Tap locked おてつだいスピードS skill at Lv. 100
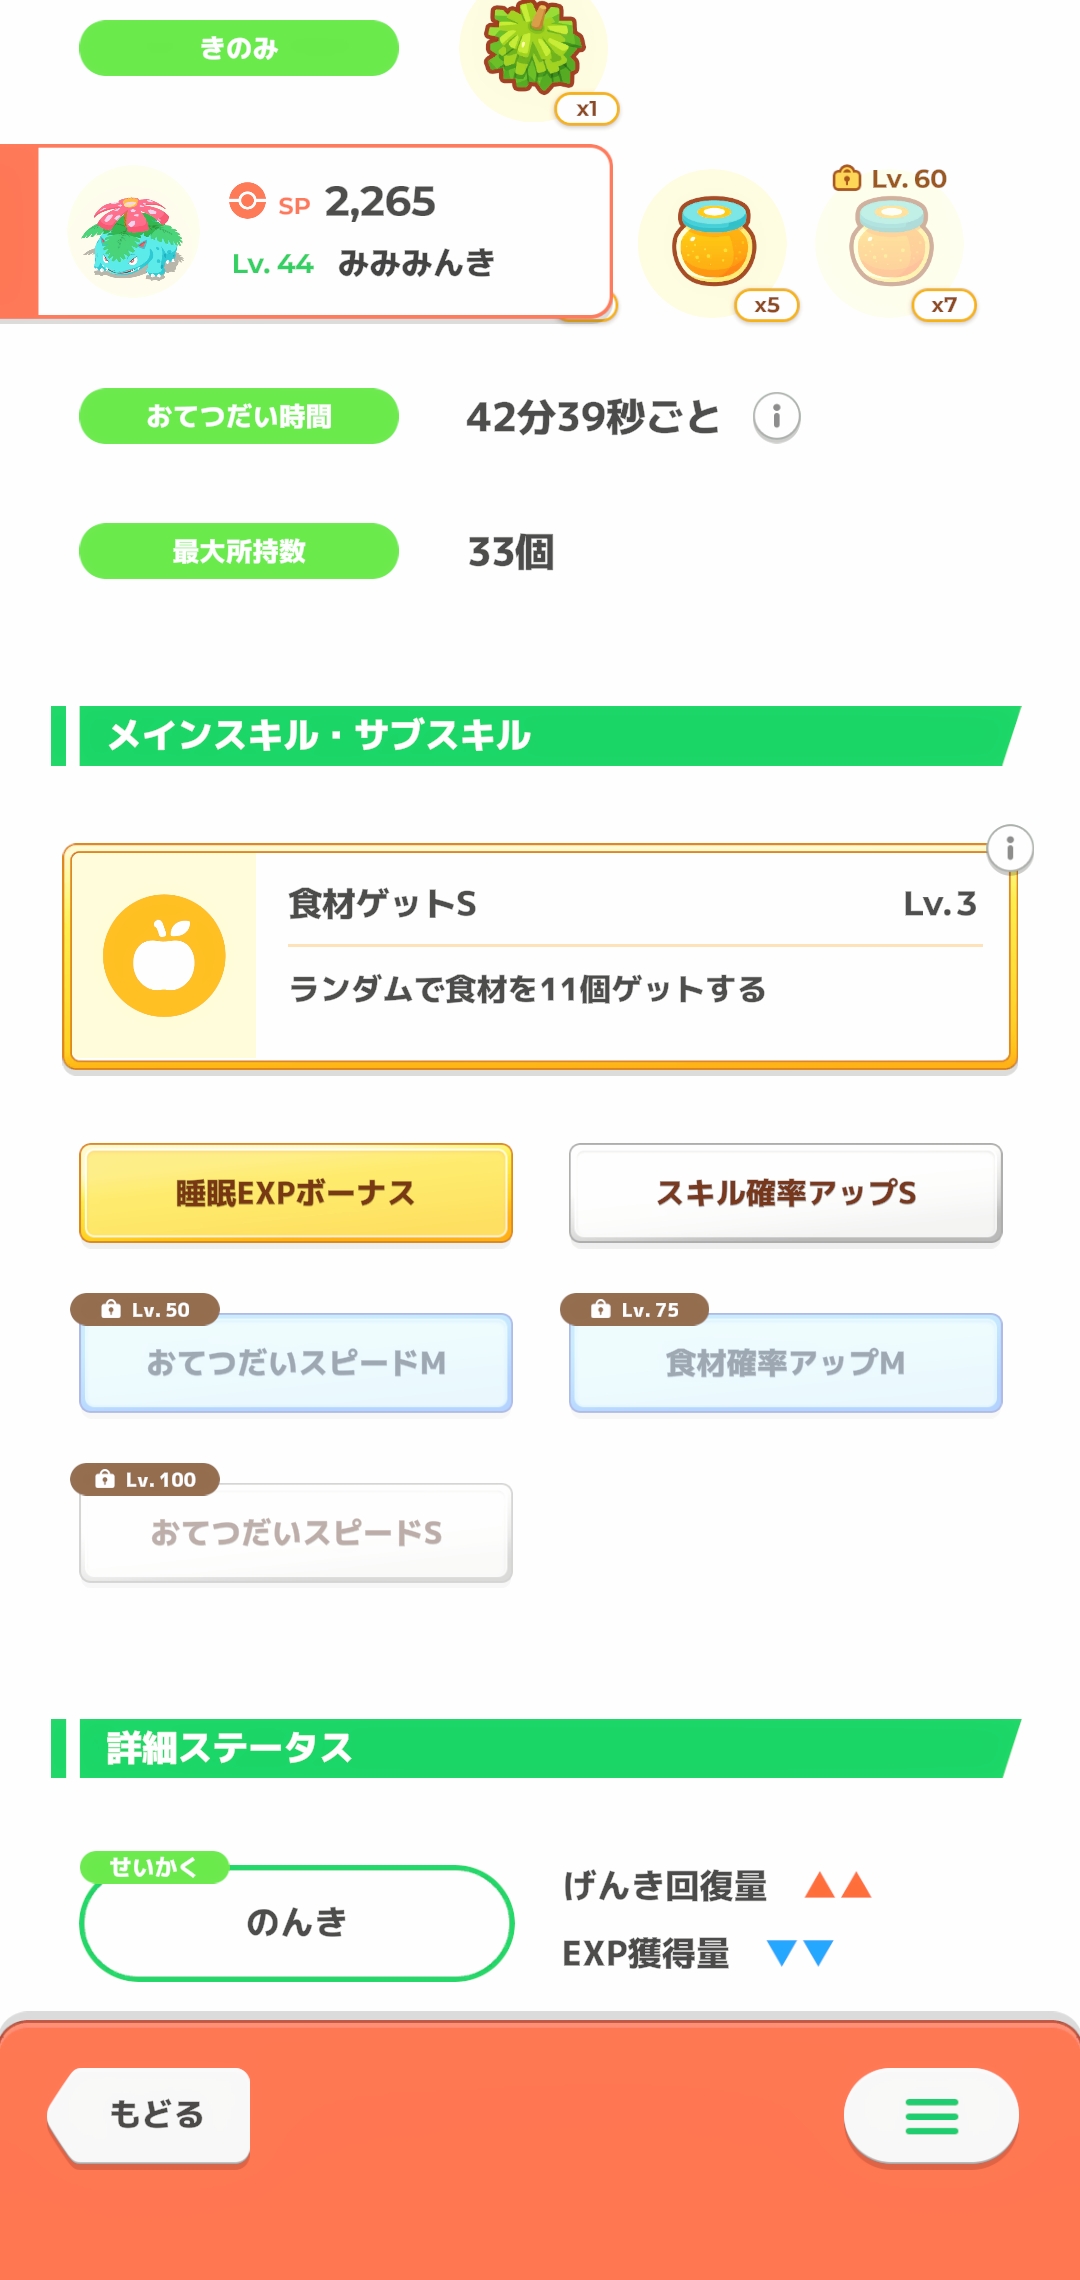The height and width of the screenshot is (2280, 1080). coord(296,1533)
